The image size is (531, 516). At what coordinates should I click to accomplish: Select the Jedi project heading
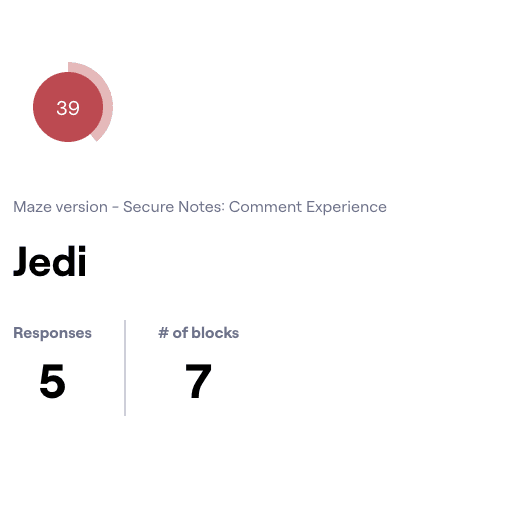pos(49,261)
